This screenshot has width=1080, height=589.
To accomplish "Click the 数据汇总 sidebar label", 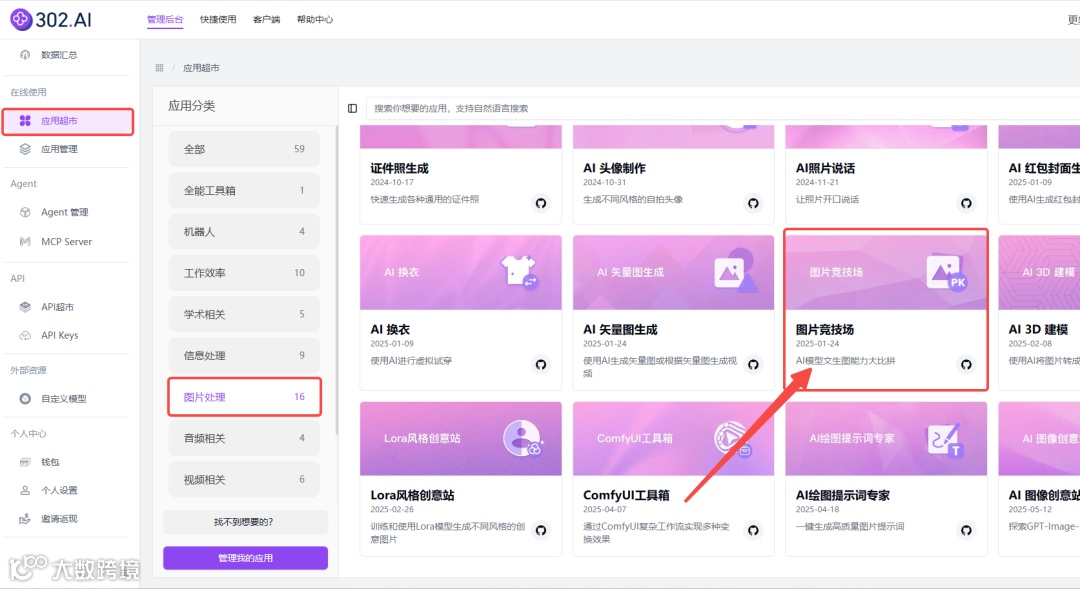I will [x=59, y=54].
